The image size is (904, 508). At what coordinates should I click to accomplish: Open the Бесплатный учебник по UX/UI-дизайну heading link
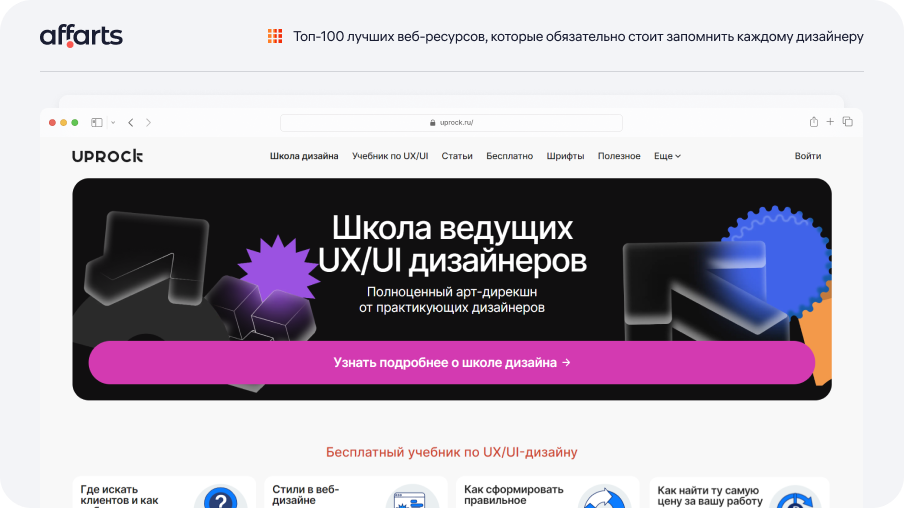click(x=451, y=452)
